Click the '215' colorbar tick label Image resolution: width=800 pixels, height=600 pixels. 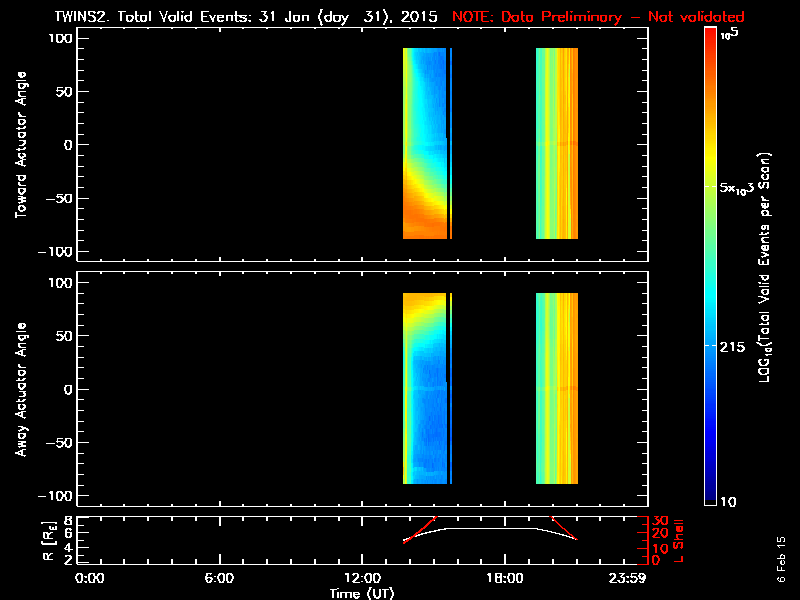[x=733, y=347]
